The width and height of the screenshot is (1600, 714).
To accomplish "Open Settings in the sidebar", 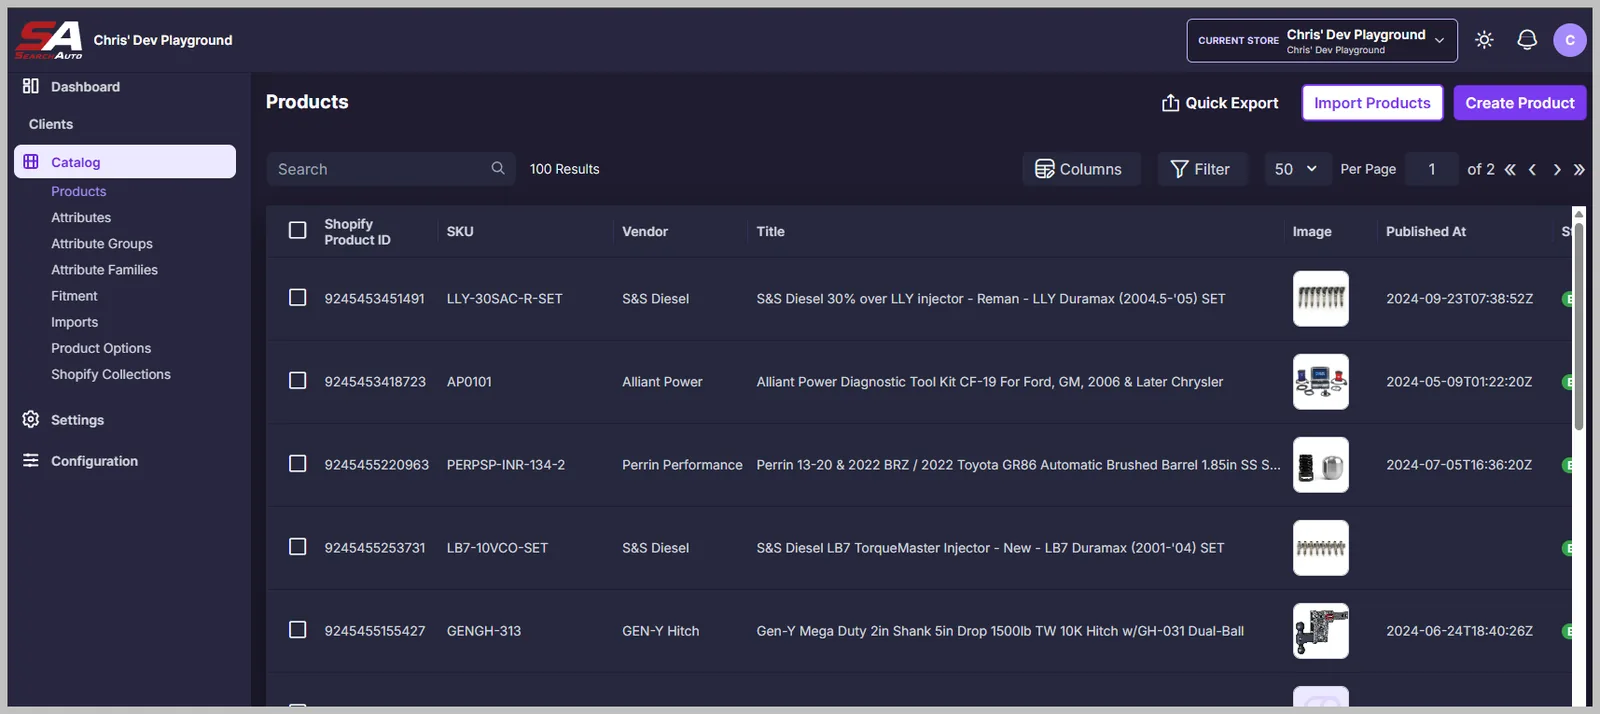I will 77,420.
